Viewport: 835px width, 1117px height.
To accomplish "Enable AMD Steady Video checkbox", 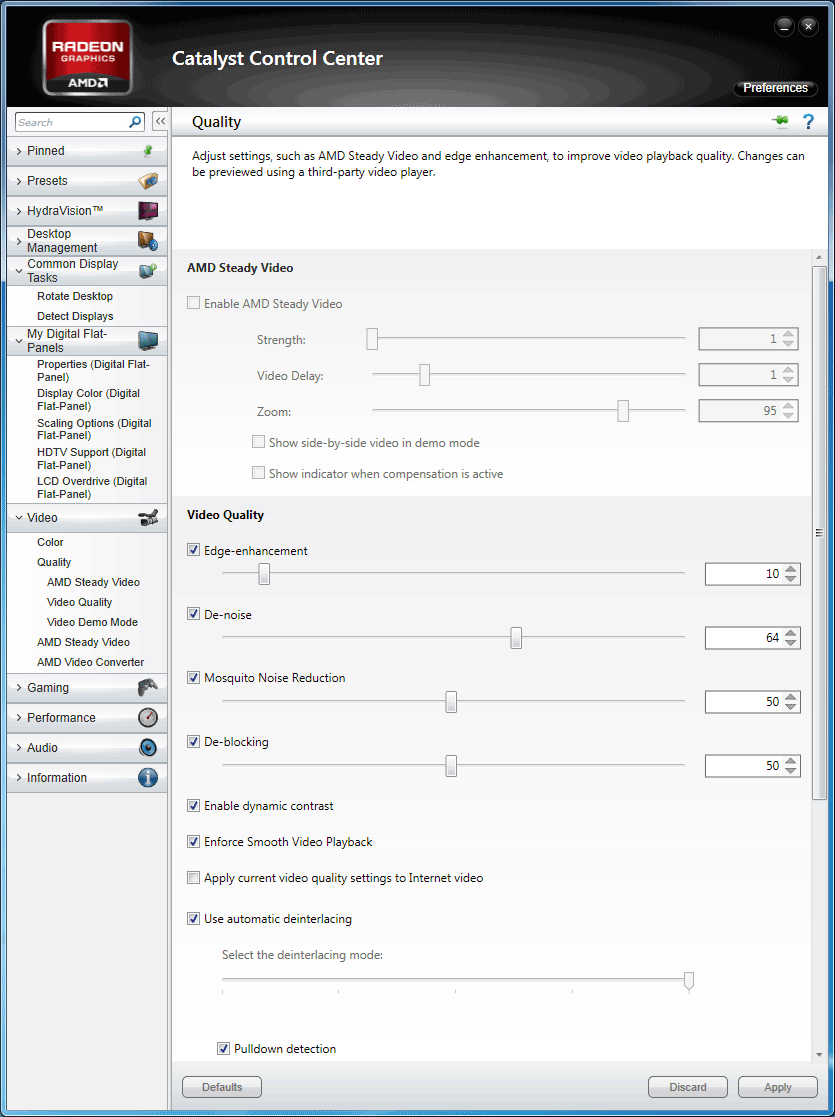I will [193, 303].
